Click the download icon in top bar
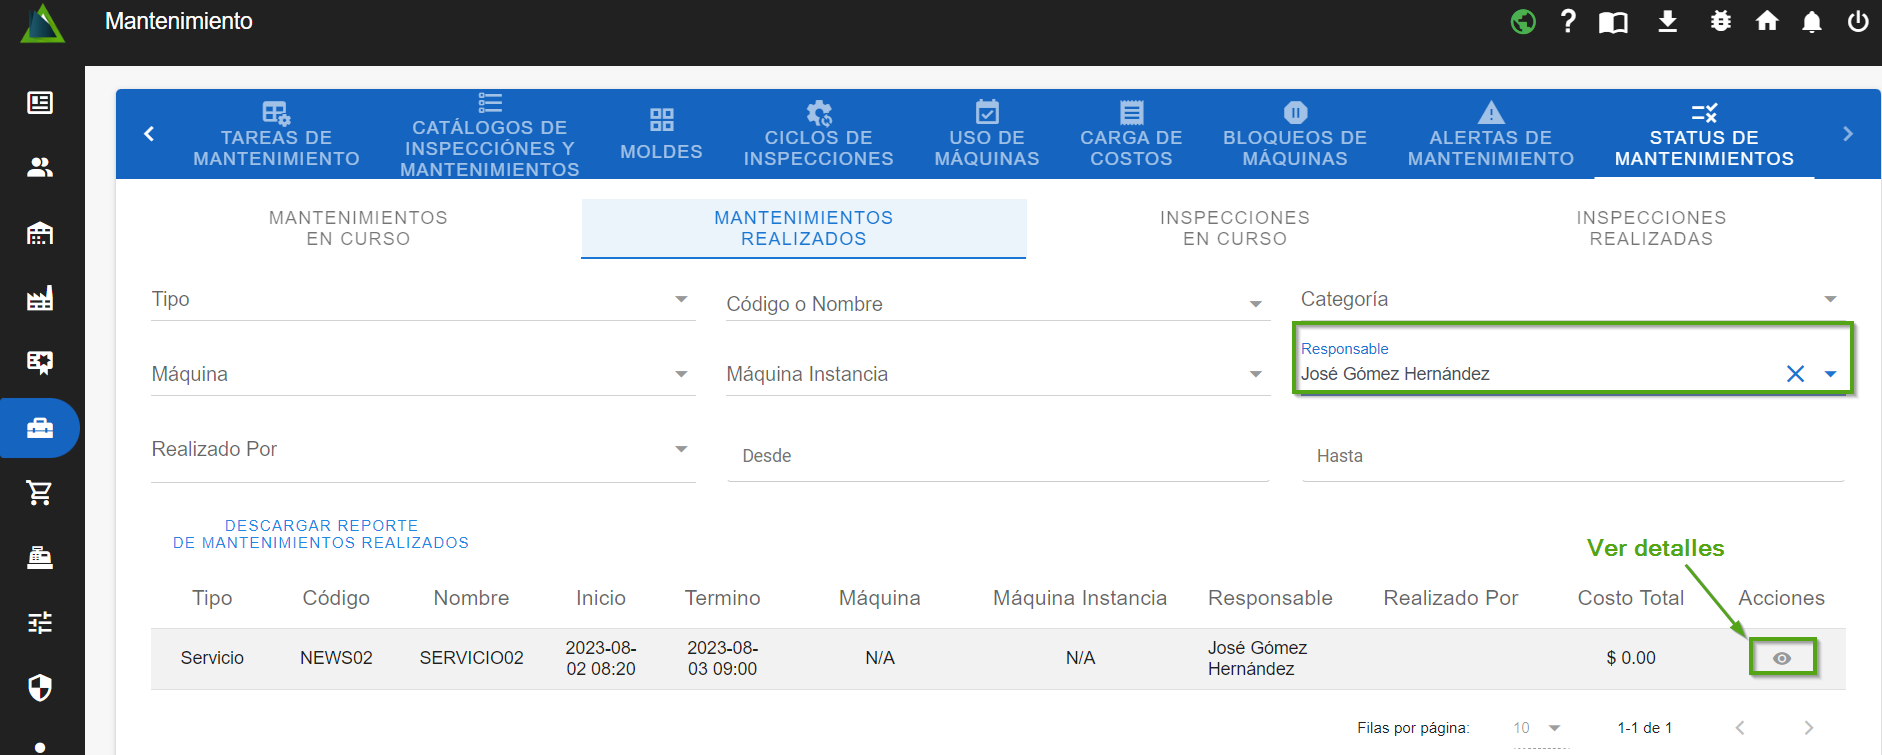The width and height of the screenshot is (1882, 755). point(1667,22)
